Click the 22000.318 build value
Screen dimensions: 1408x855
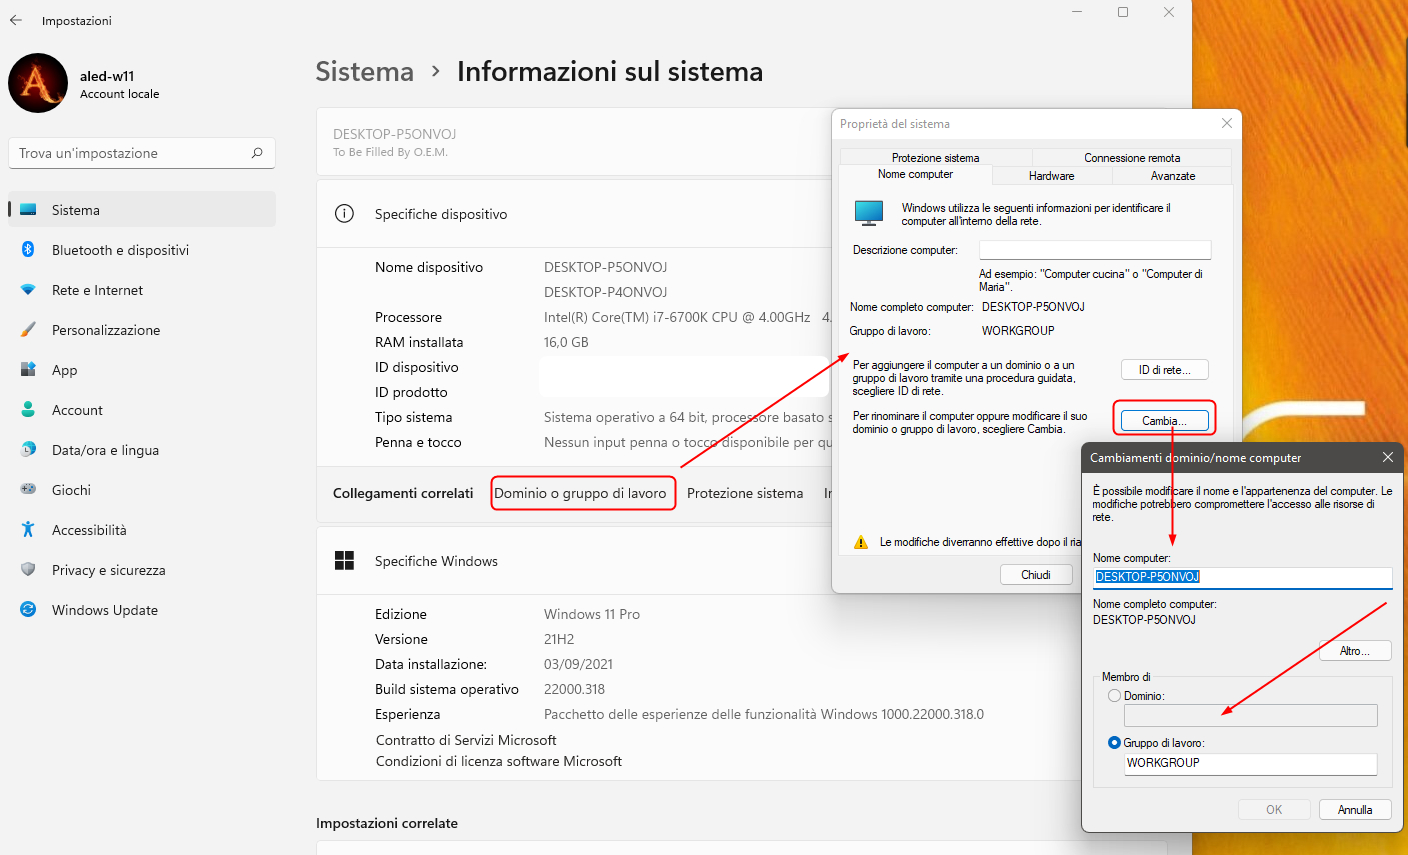tap(574, 689)
